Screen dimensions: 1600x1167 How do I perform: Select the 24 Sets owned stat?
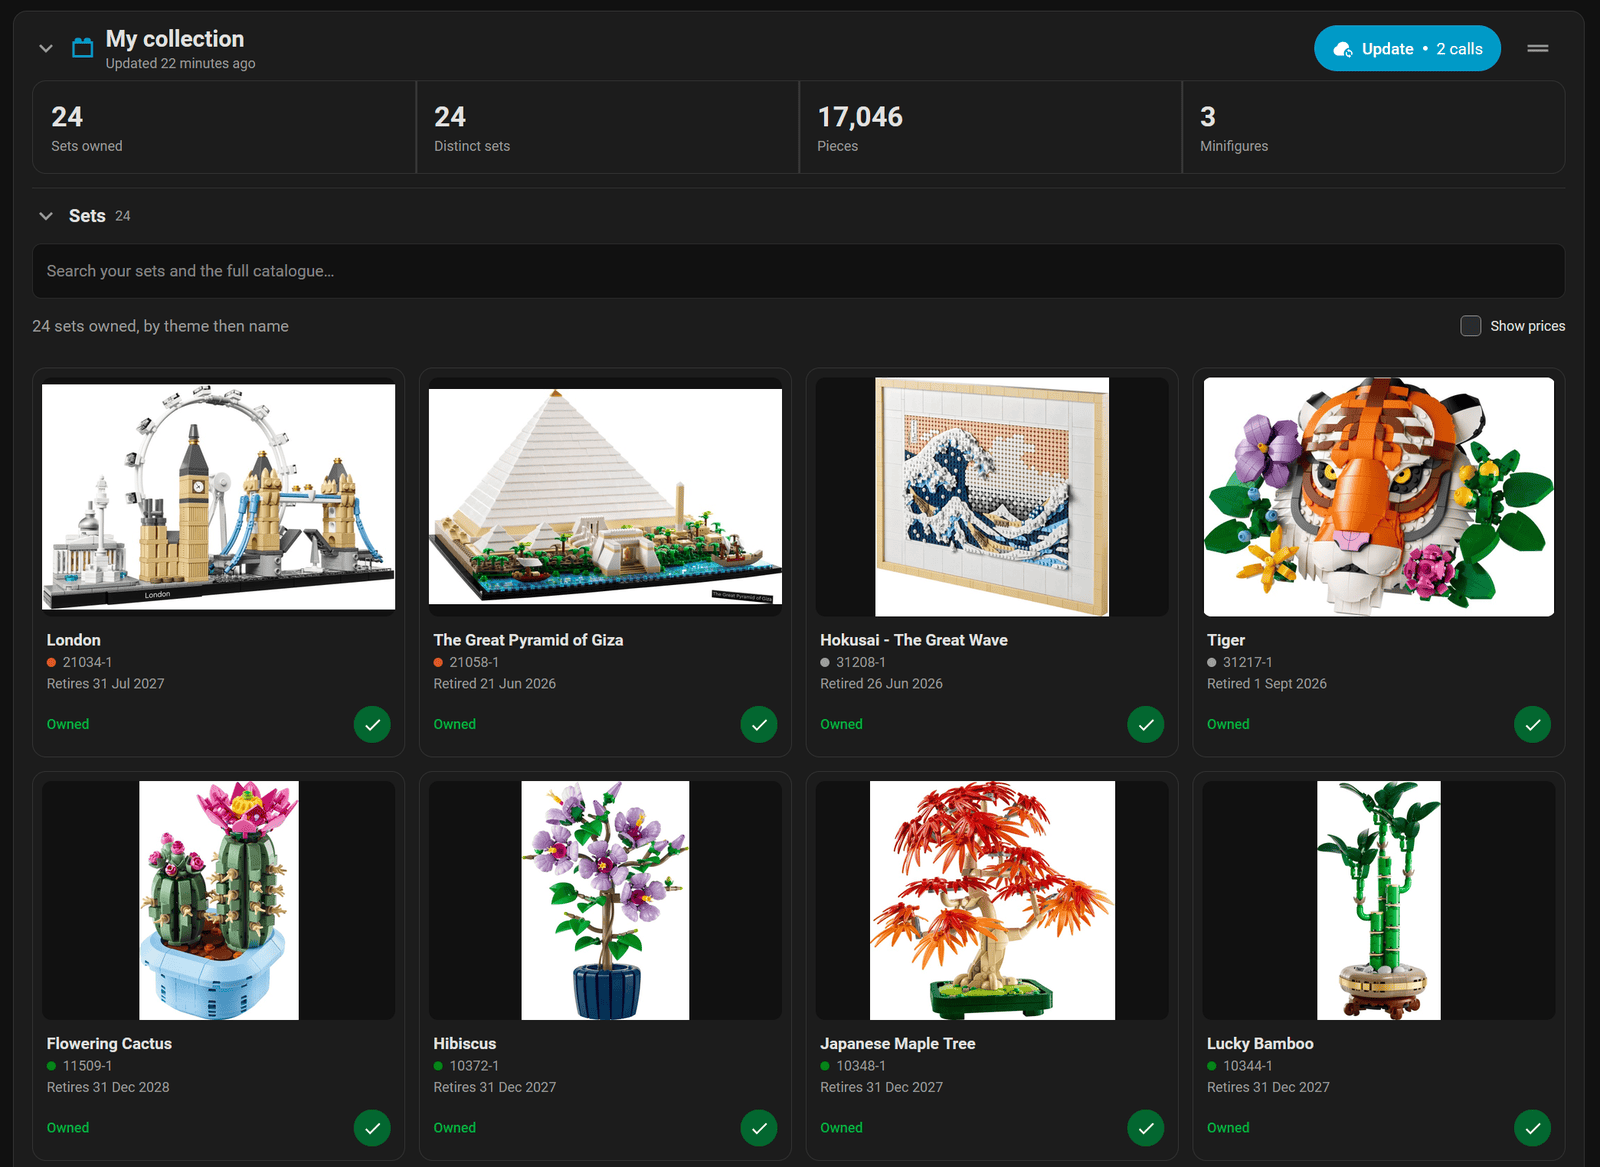224,127
